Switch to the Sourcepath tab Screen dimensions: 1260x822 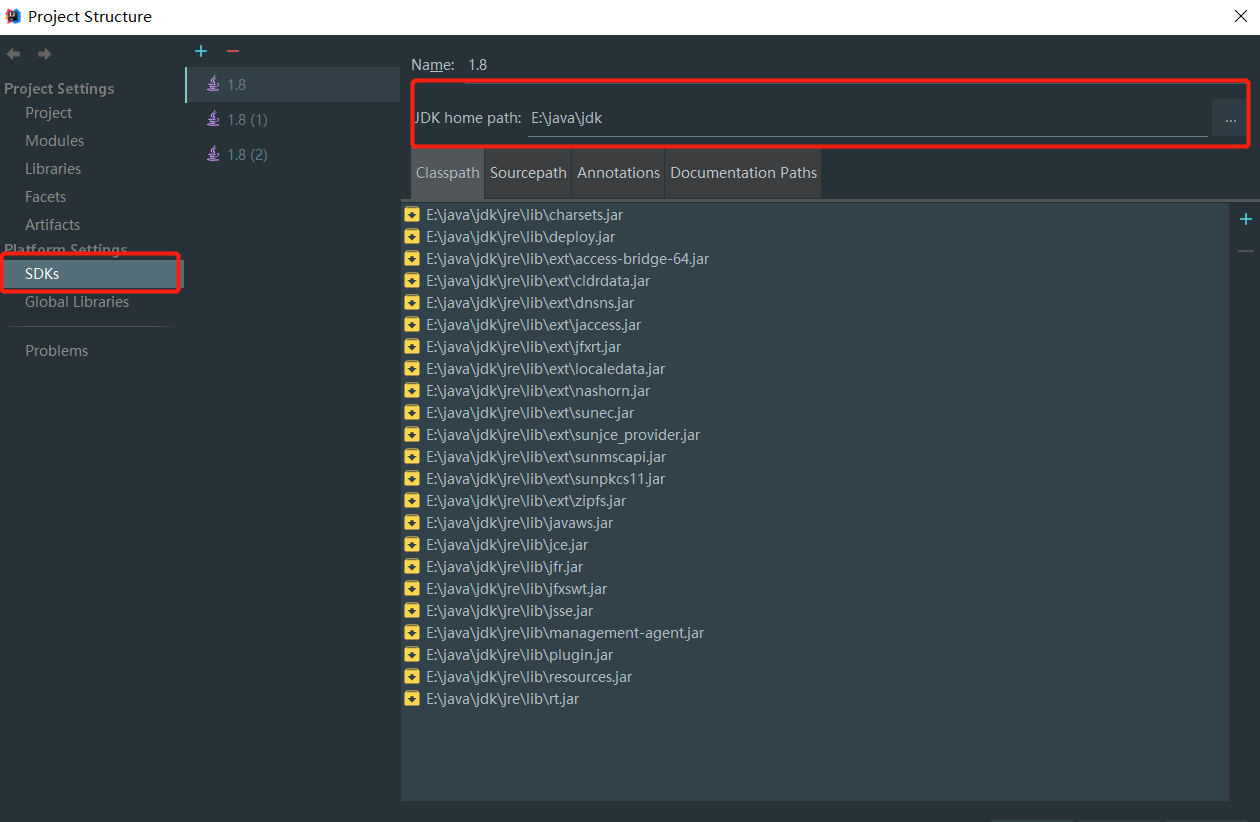click(527, 172)
